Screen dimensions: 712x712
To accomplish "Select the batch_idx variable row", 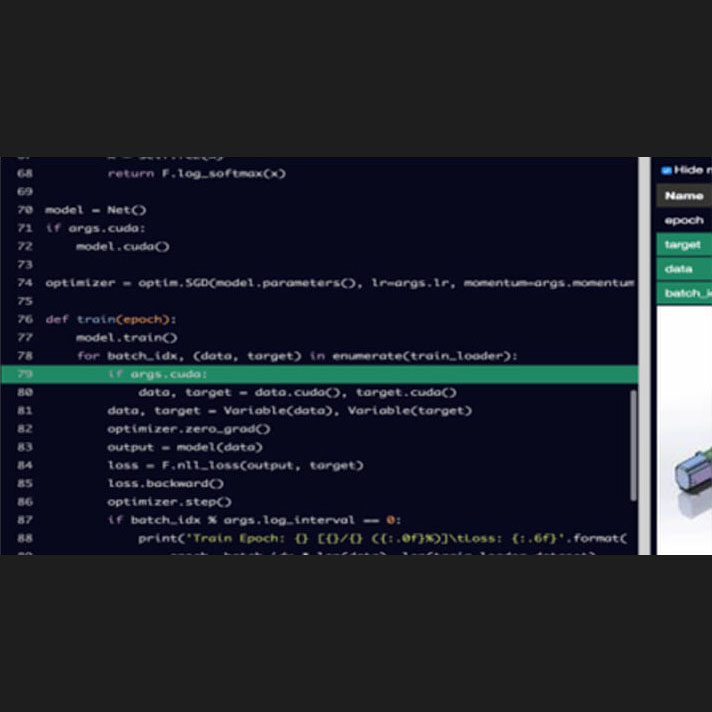I will [x=684, y=293].
